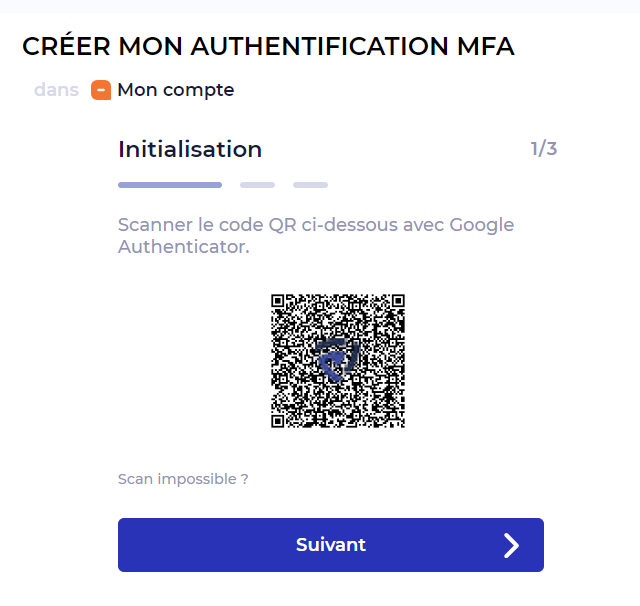Click the "dans" breadcrumb text
The width and height of the screenshot is (640, 606).
(56, 90)
